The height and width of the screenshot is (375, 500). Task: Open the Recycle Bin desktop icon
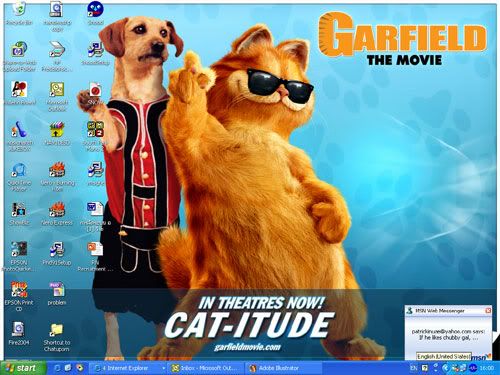tap(19, 9)
